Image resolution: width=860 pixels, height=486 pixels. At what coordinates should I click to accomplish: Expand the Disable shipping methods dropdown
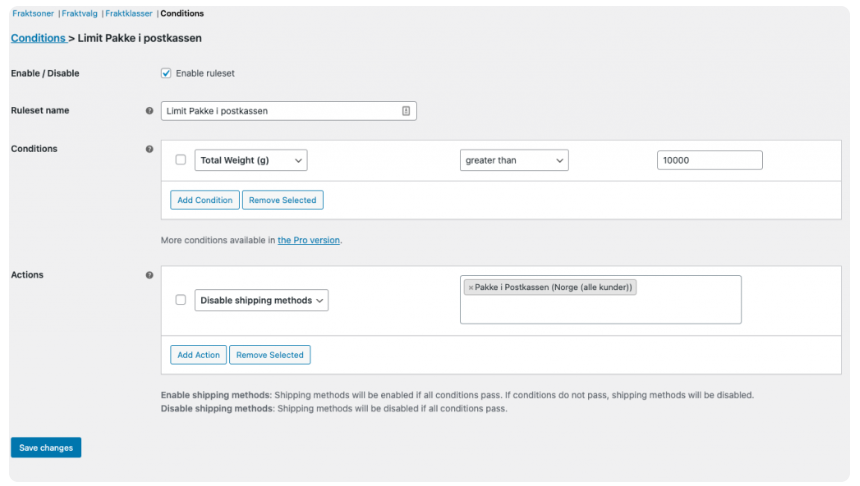(x=261, y=300)
